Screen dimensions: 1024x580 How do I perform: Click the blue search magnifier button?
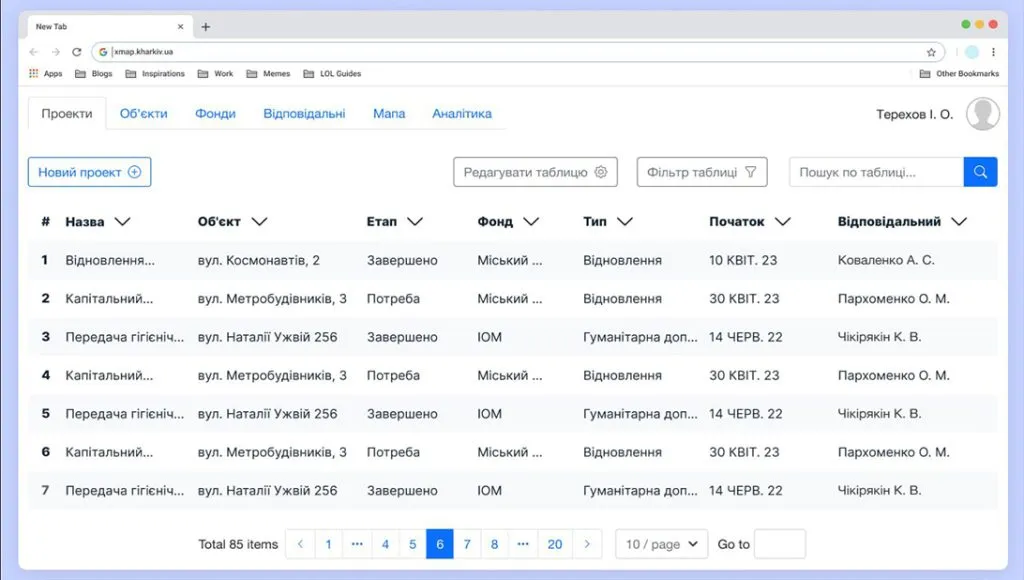(x=980, y=172)
